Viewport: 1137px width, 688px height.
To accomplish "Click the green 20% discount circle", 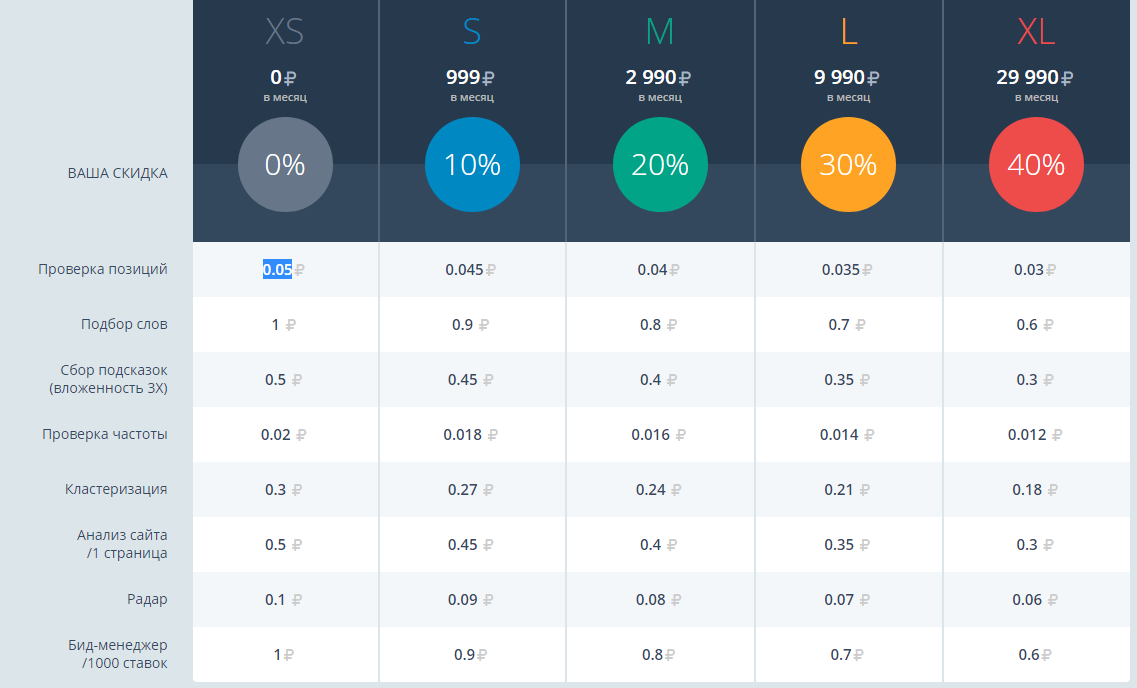I will (x=660, y=165).
